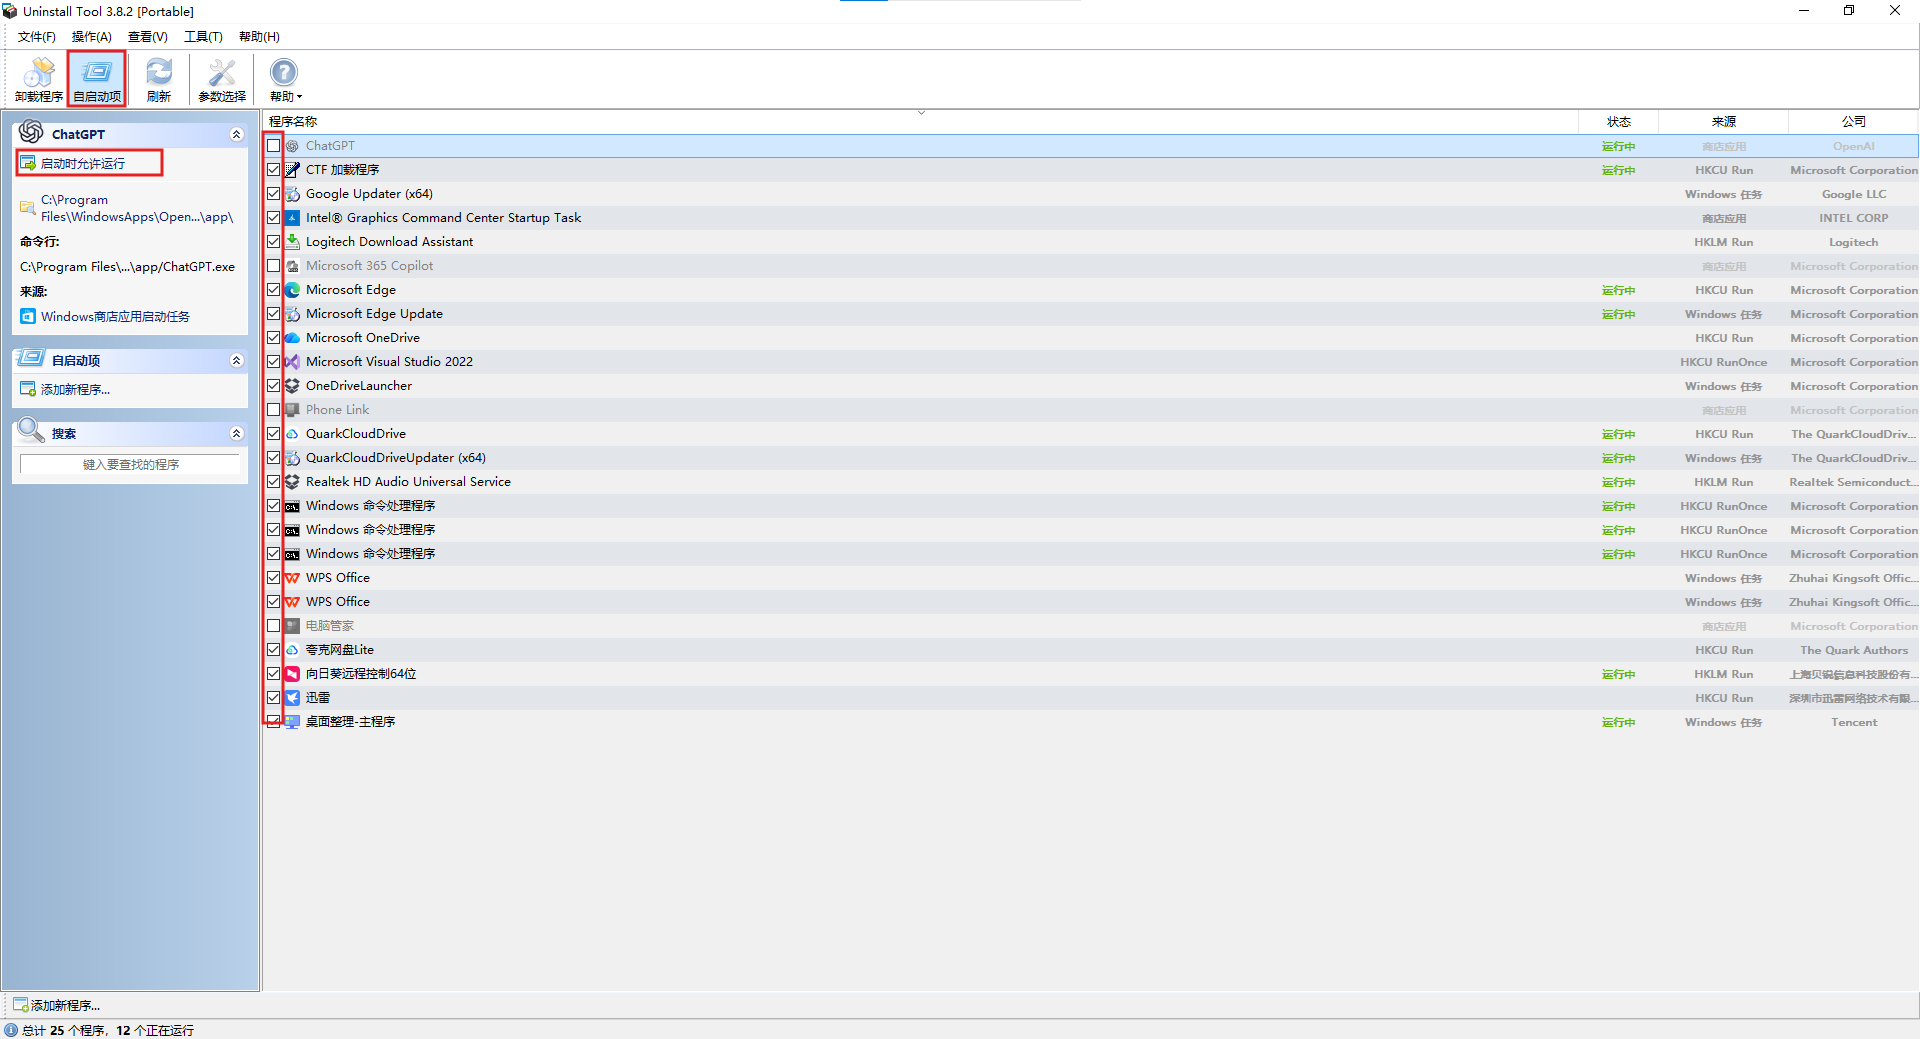Click the Microsoft OneDrive cloud icon
The width and height of the screenshot is (1920, 1039).
point(292,338)
